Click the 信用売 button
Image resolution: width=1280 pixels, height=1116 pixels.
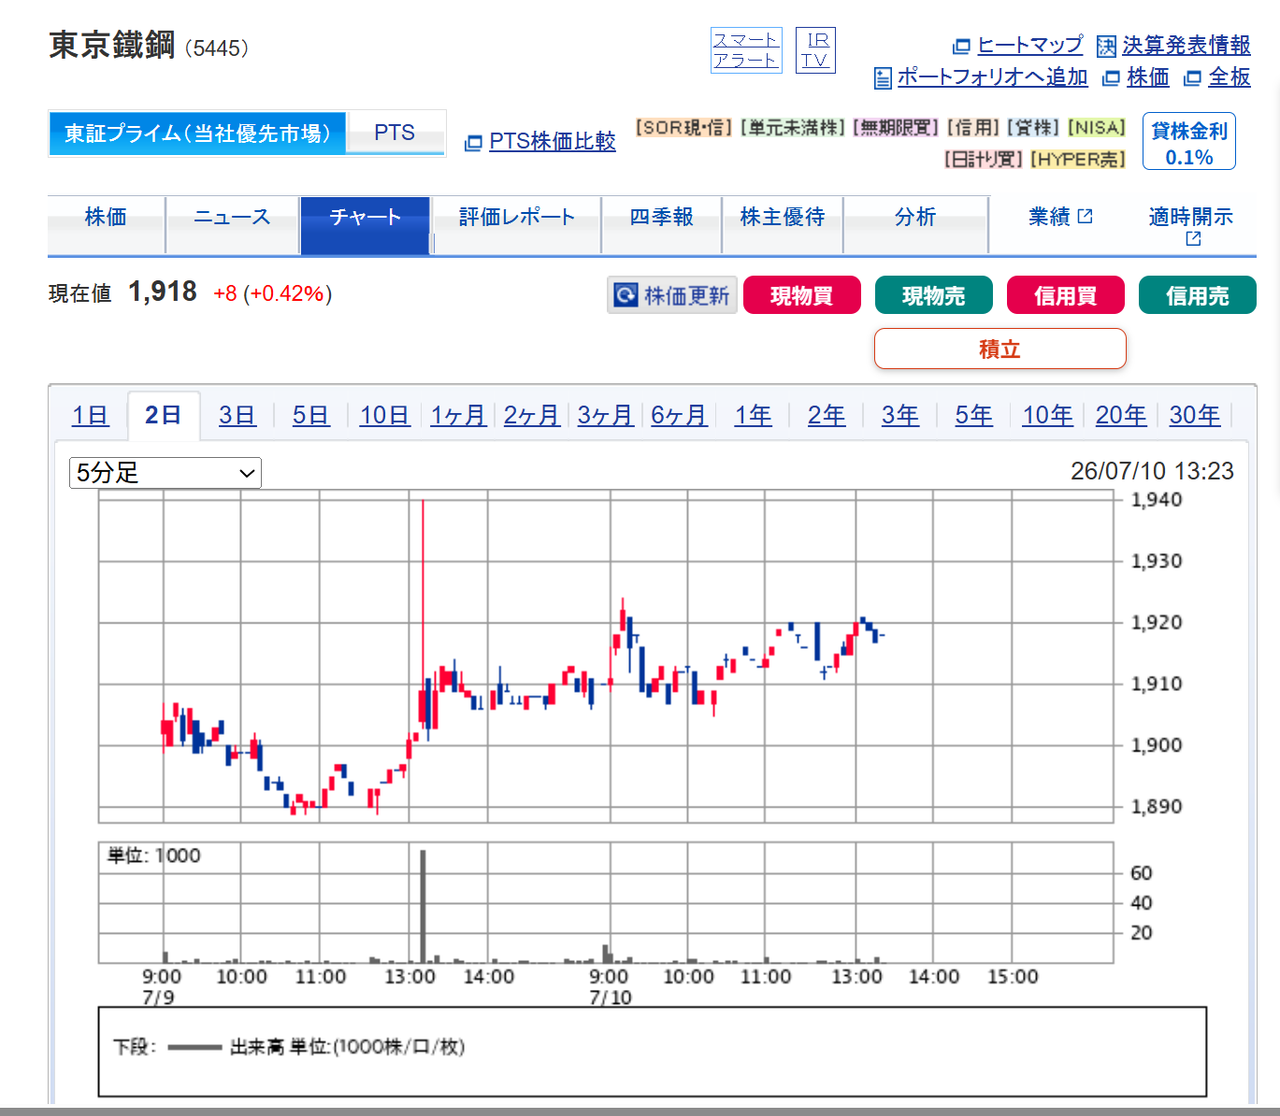[x=1198, y=295]
